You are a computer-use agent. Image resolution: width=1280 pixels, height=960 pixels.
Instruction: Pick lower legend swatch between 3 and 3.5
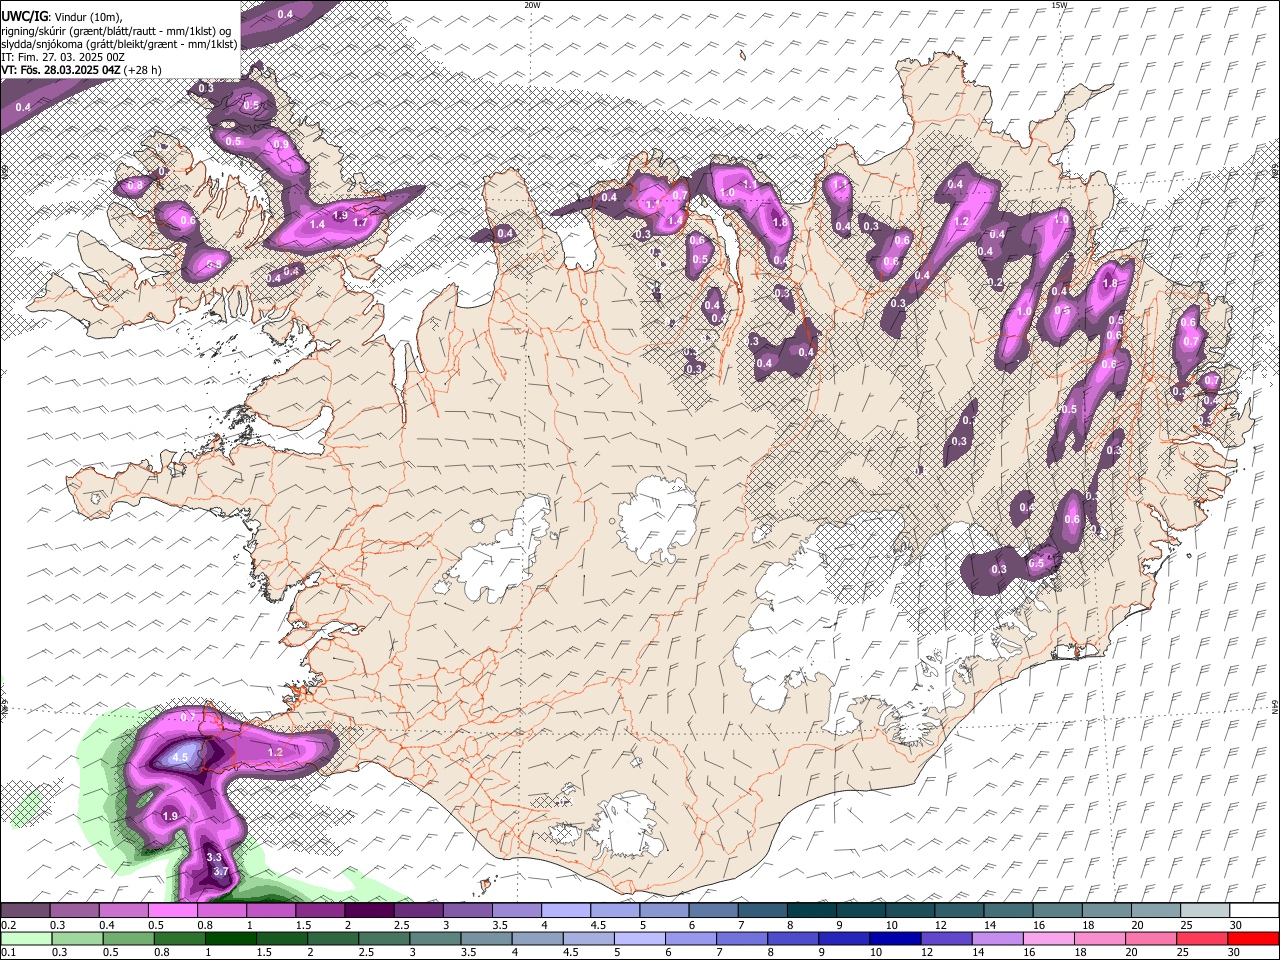(x=435, y=938)
